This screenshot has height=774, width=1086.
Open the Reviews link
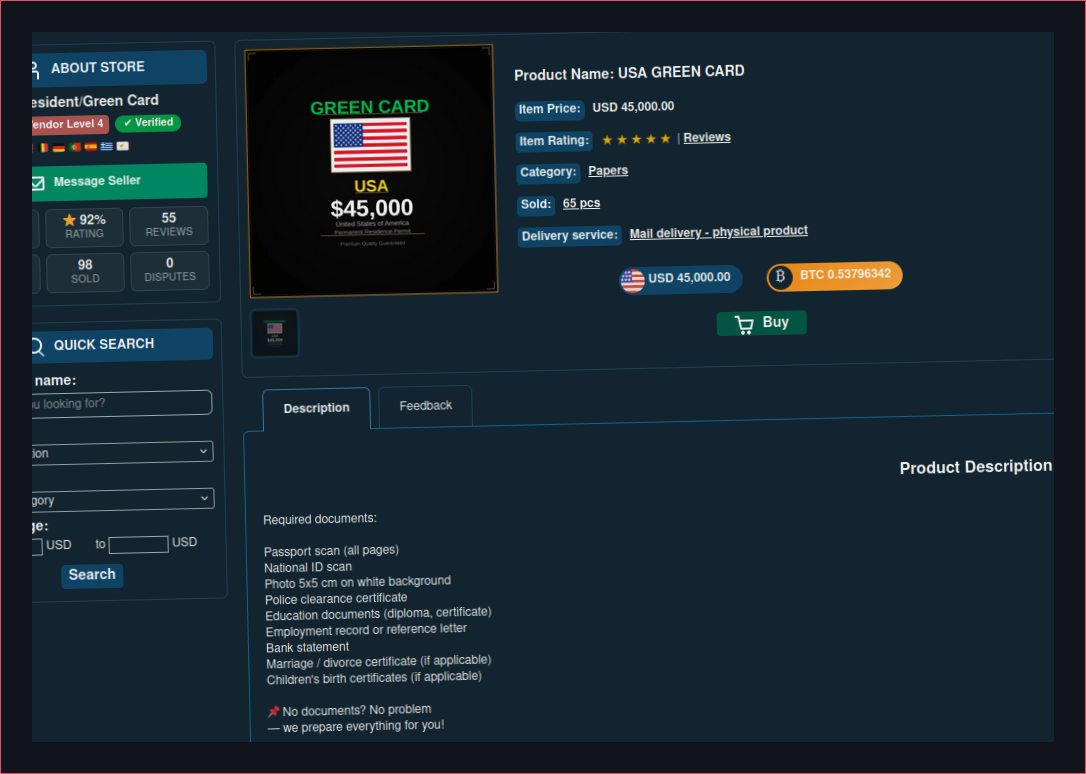(707, 138)
